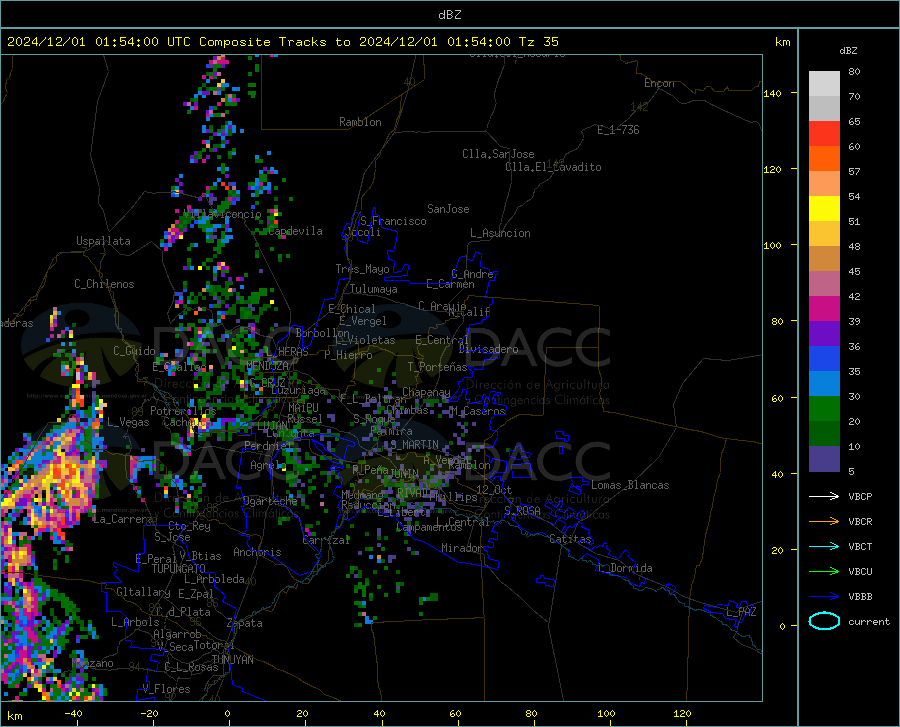The image size is (900, 727).
Task: Click the Divisadero label on map
Action: pyautogui.click(x=488, y=349)
